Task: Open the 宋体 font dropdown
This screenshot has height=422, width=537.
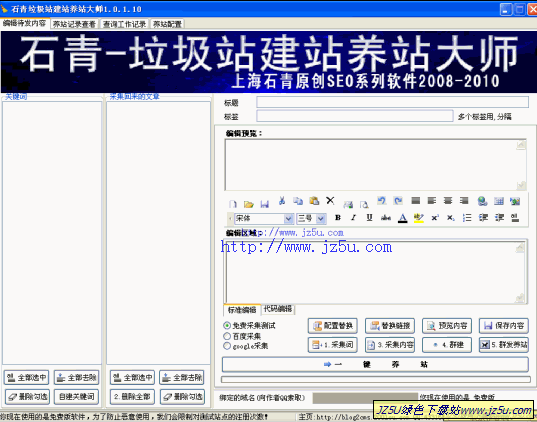Action: tap(289, 218)
